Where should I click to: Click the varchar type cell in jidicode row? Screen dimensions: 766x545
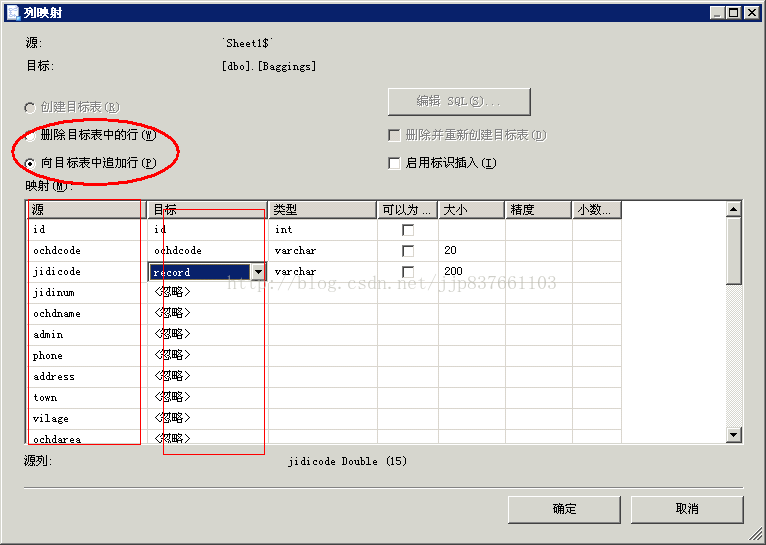pyautogui.click(x=323, y=272)
